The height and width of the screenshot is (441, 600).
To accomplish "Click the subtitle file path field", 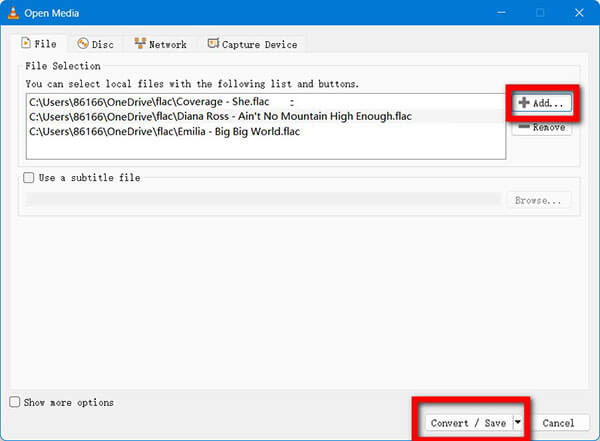I will [263, 200].
